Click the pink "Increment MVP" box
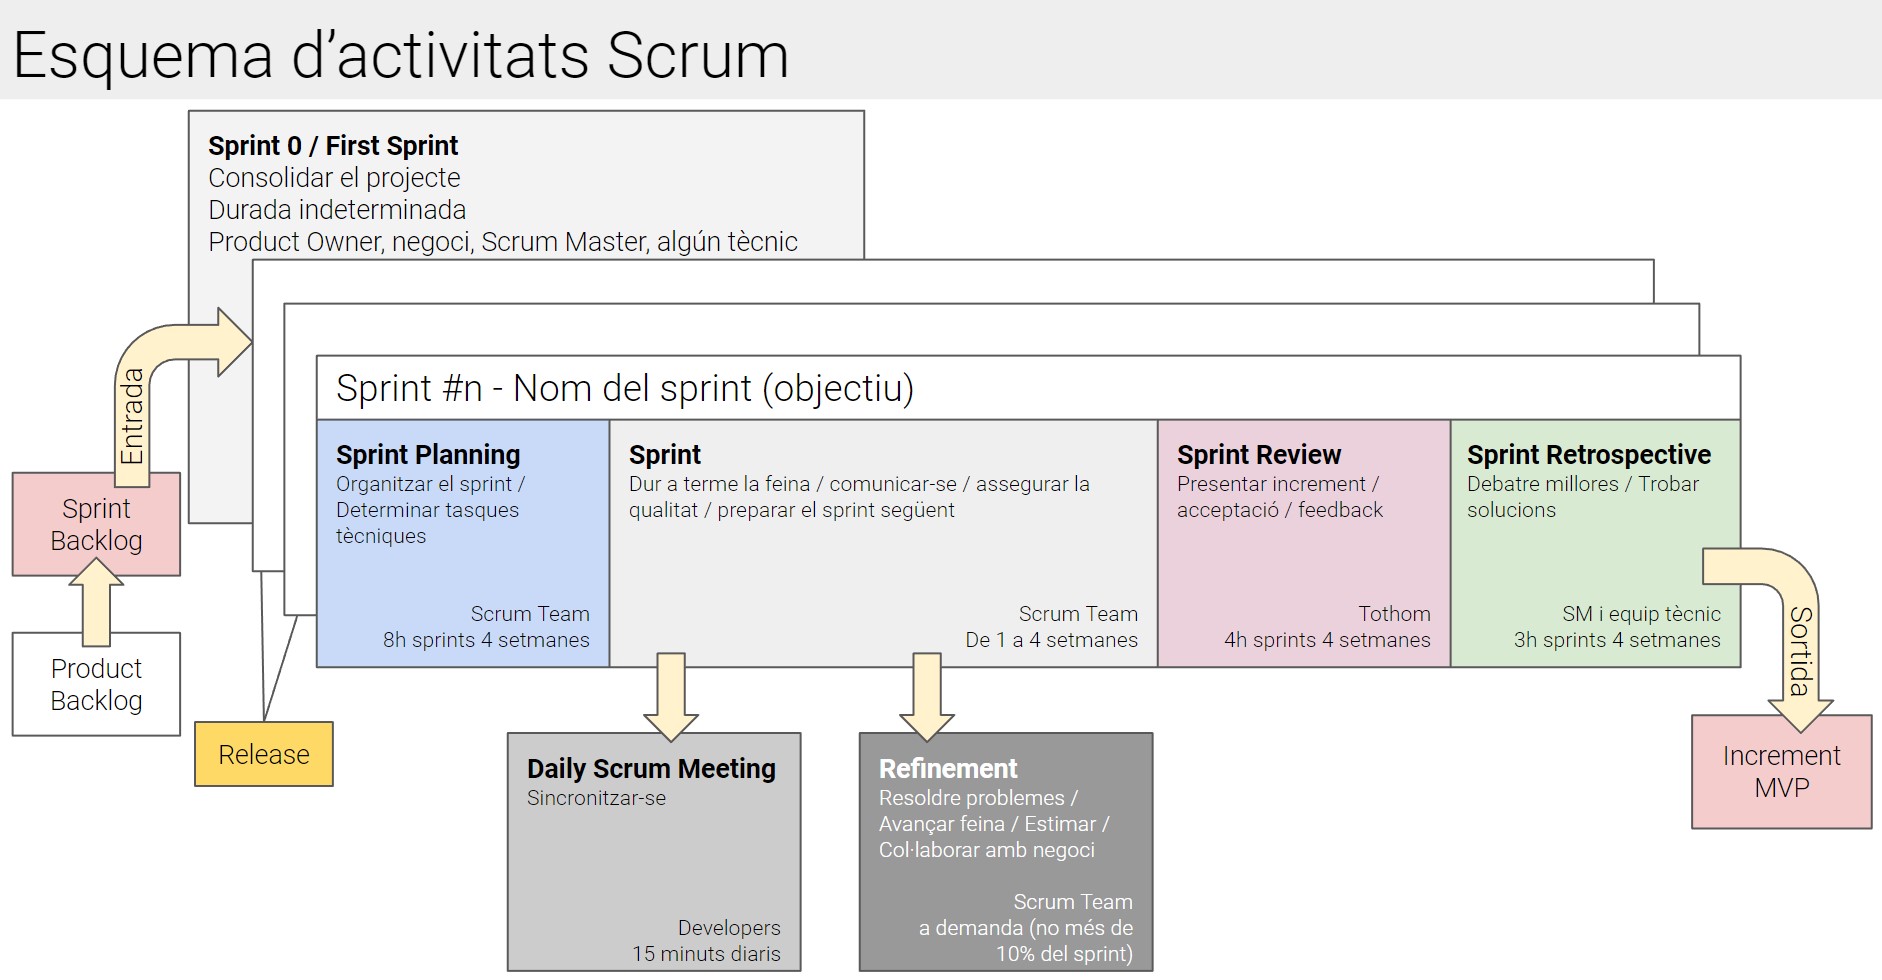Viewport: 1882px width, 980px height. pyautogui.click(x=1781, y=771)
